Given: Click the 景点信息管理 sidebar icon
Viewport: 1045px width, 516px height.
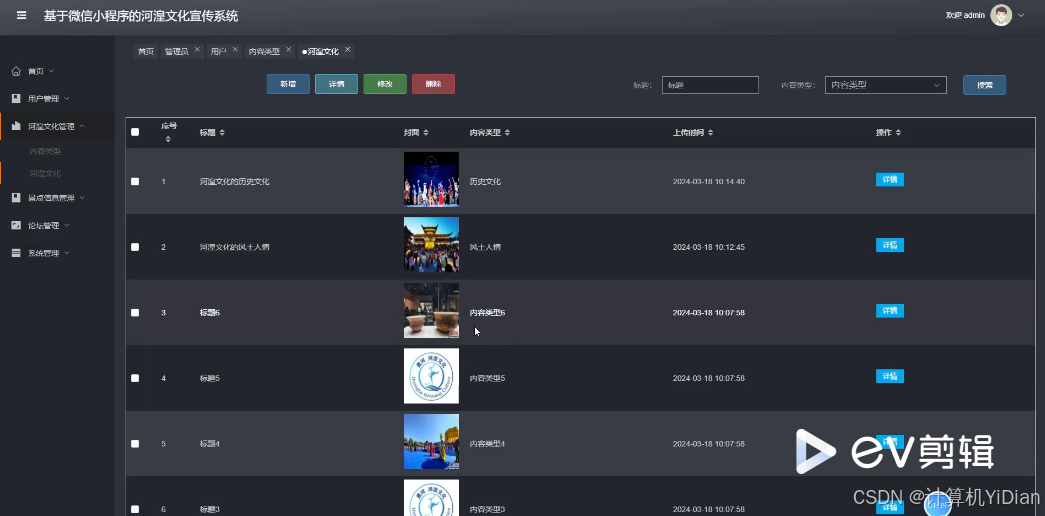Looking at the screenshot, I should (16, 198).
